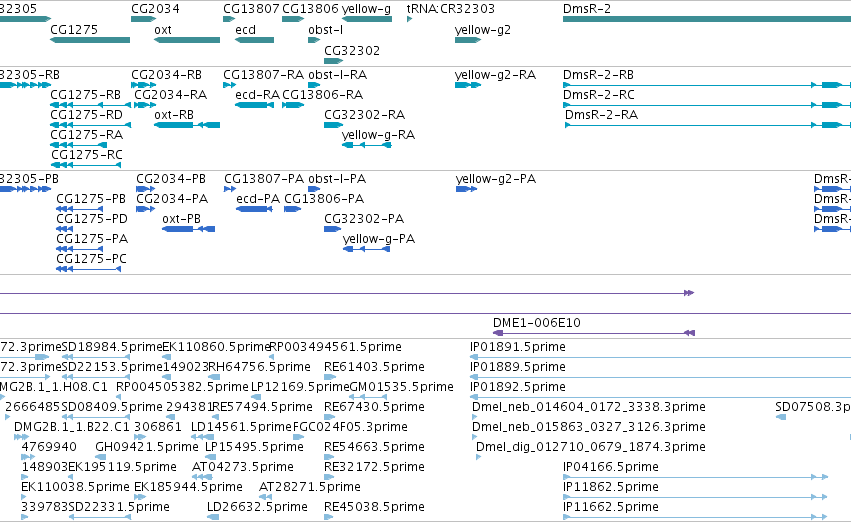The width and height of the screenshot is (851, 522).
Task: Select the CG13806-RA transcript label
Action: [322, 94]
